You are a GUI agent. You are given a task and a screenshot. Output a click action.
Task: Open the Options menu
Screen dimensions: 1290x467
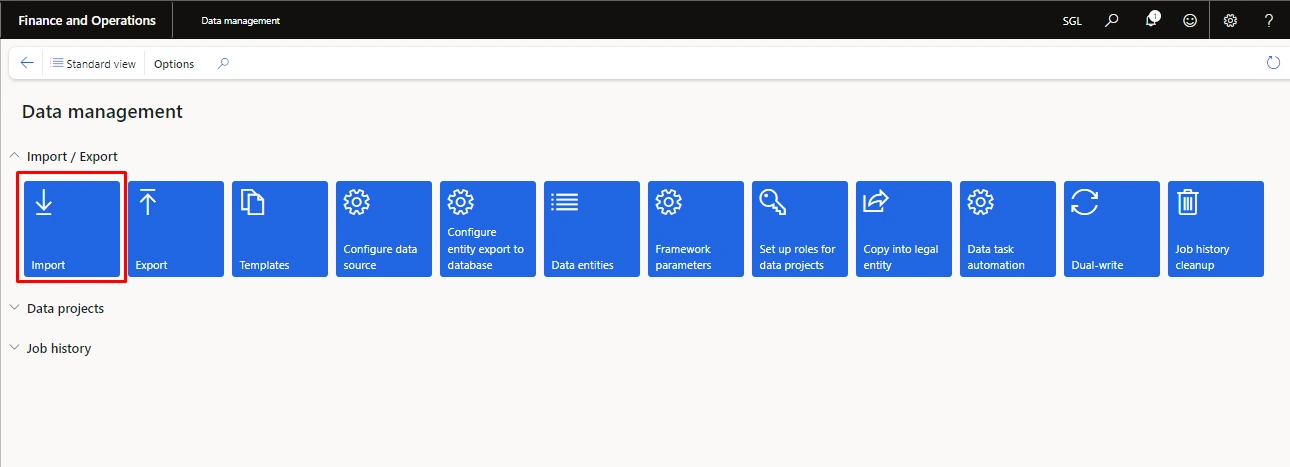pos(174,63)
